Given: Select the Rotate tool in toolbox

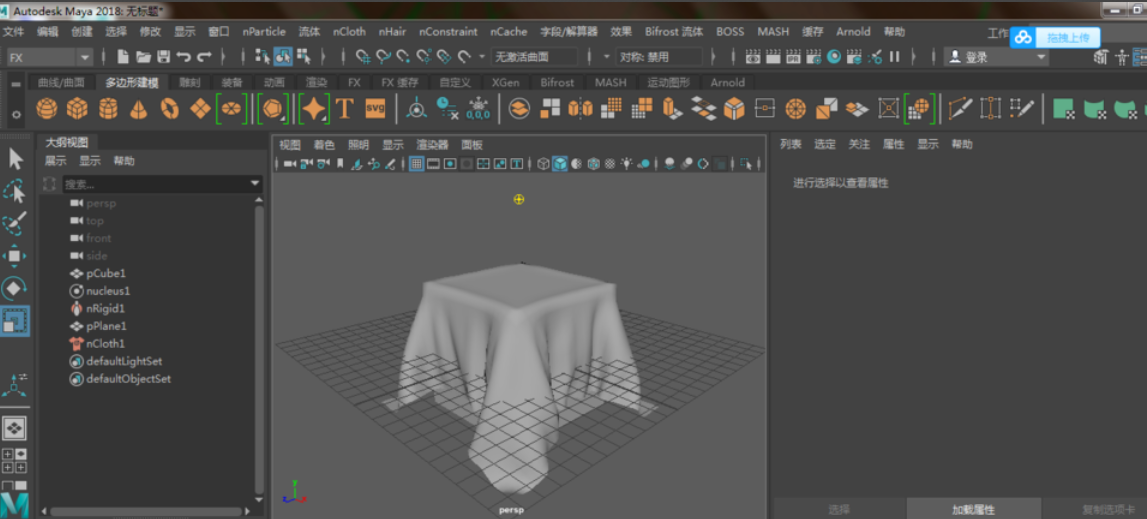Looking at the screenshot, I should click(x=15, y=288).
